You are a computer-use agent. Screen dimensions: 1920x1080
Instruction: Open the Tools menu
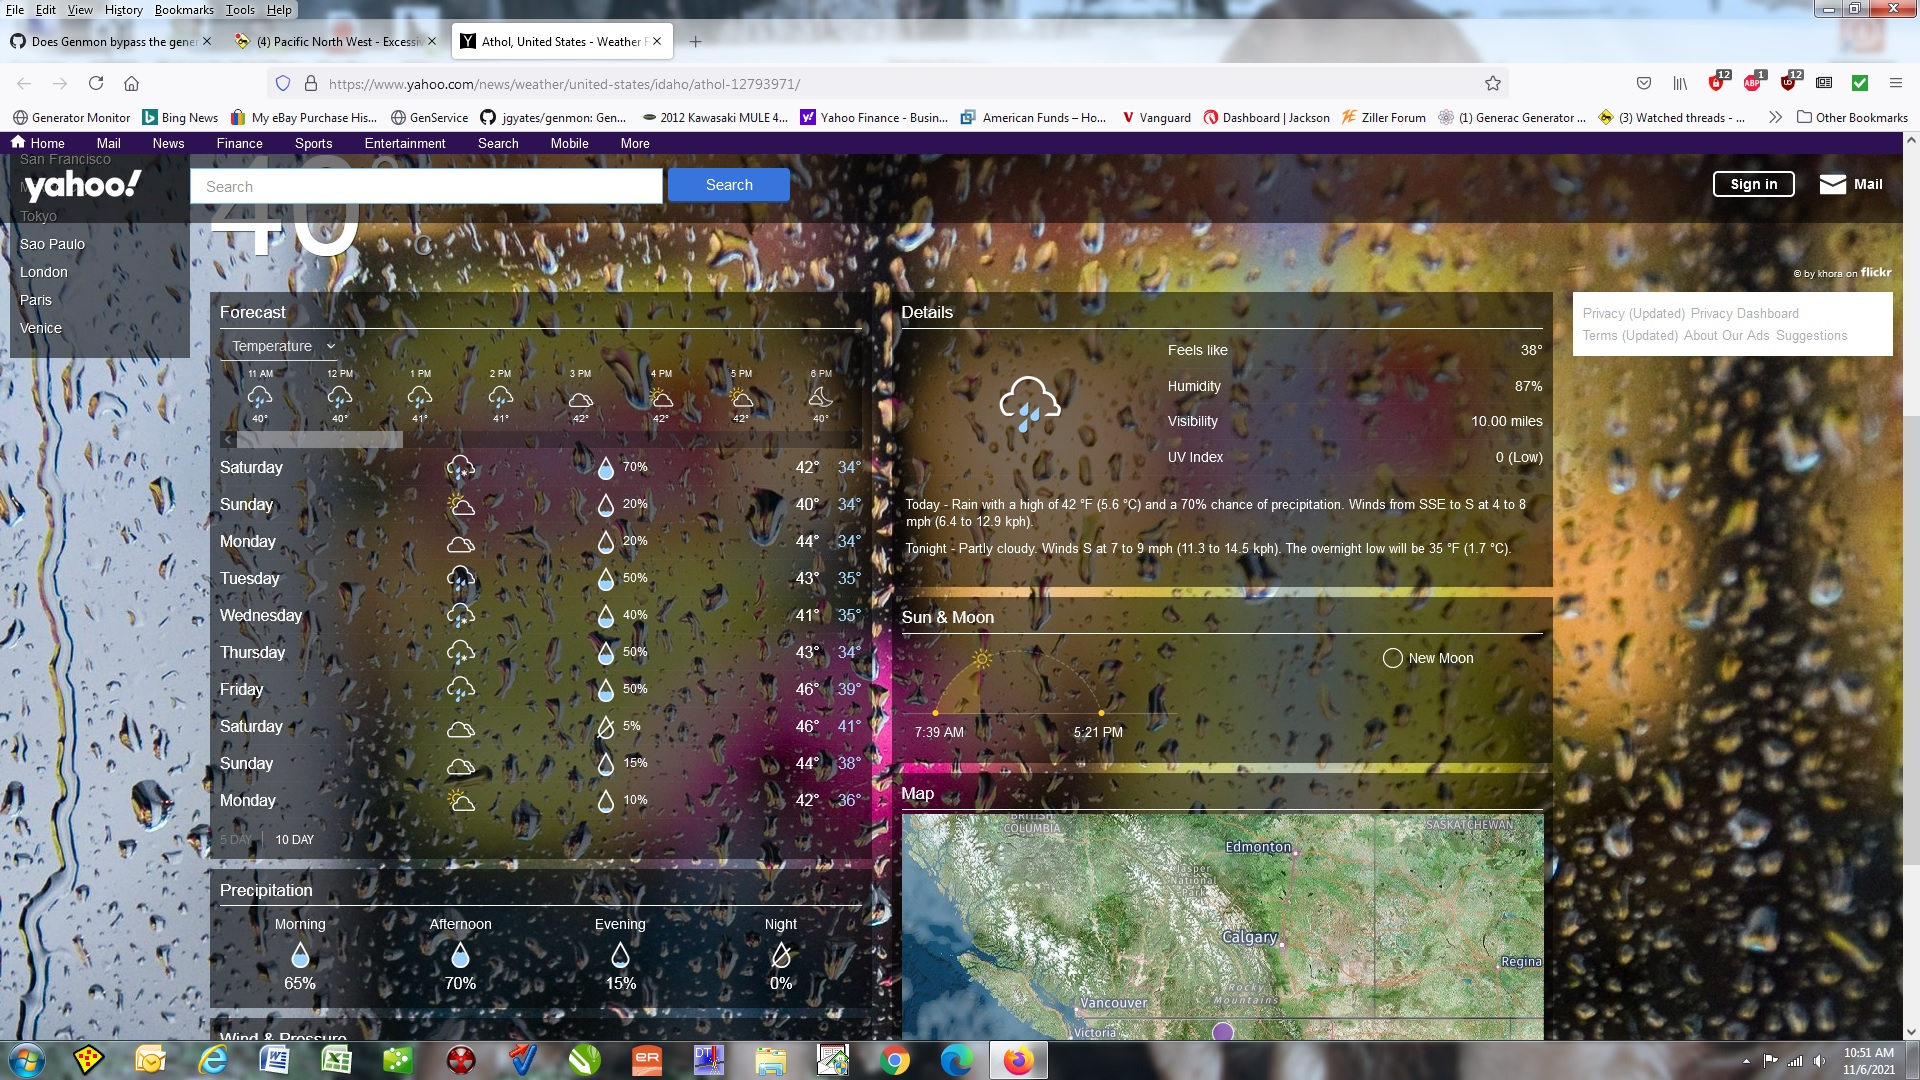240,9
